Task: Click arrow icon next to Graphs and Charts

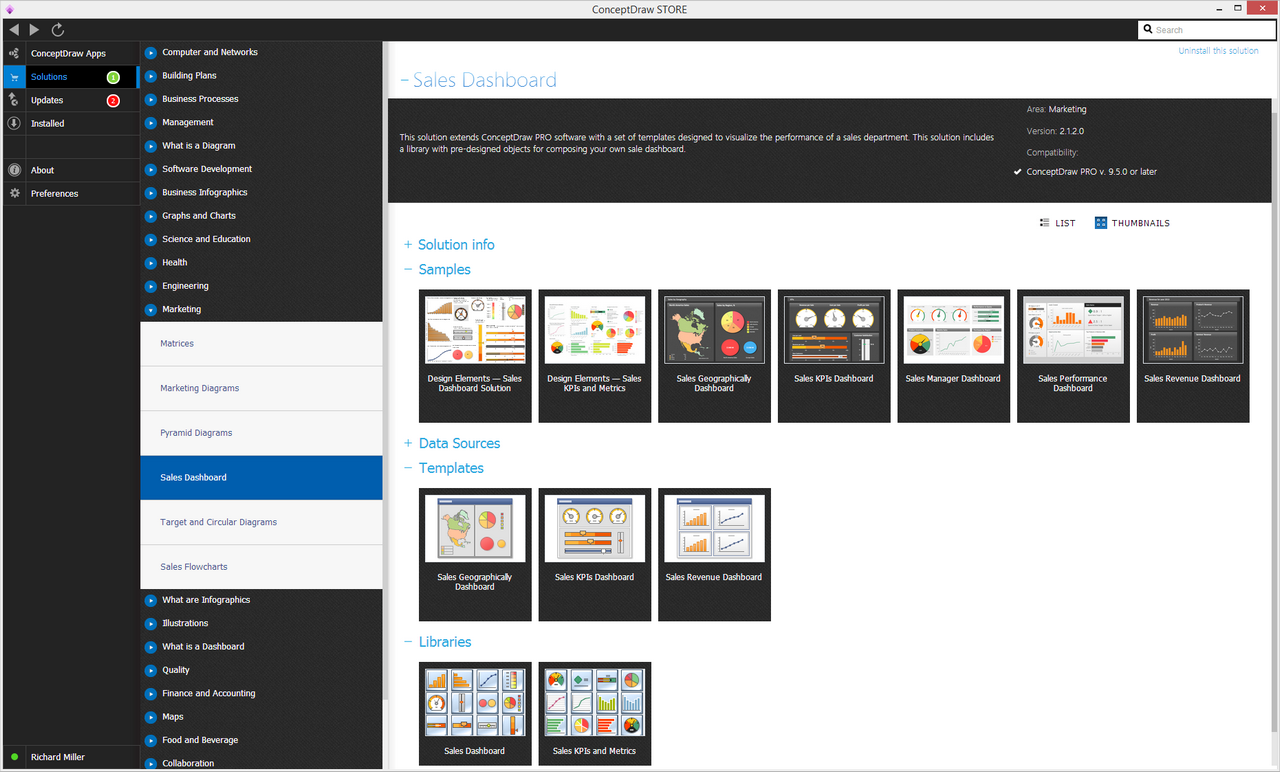Action: (x=151, y=216)
